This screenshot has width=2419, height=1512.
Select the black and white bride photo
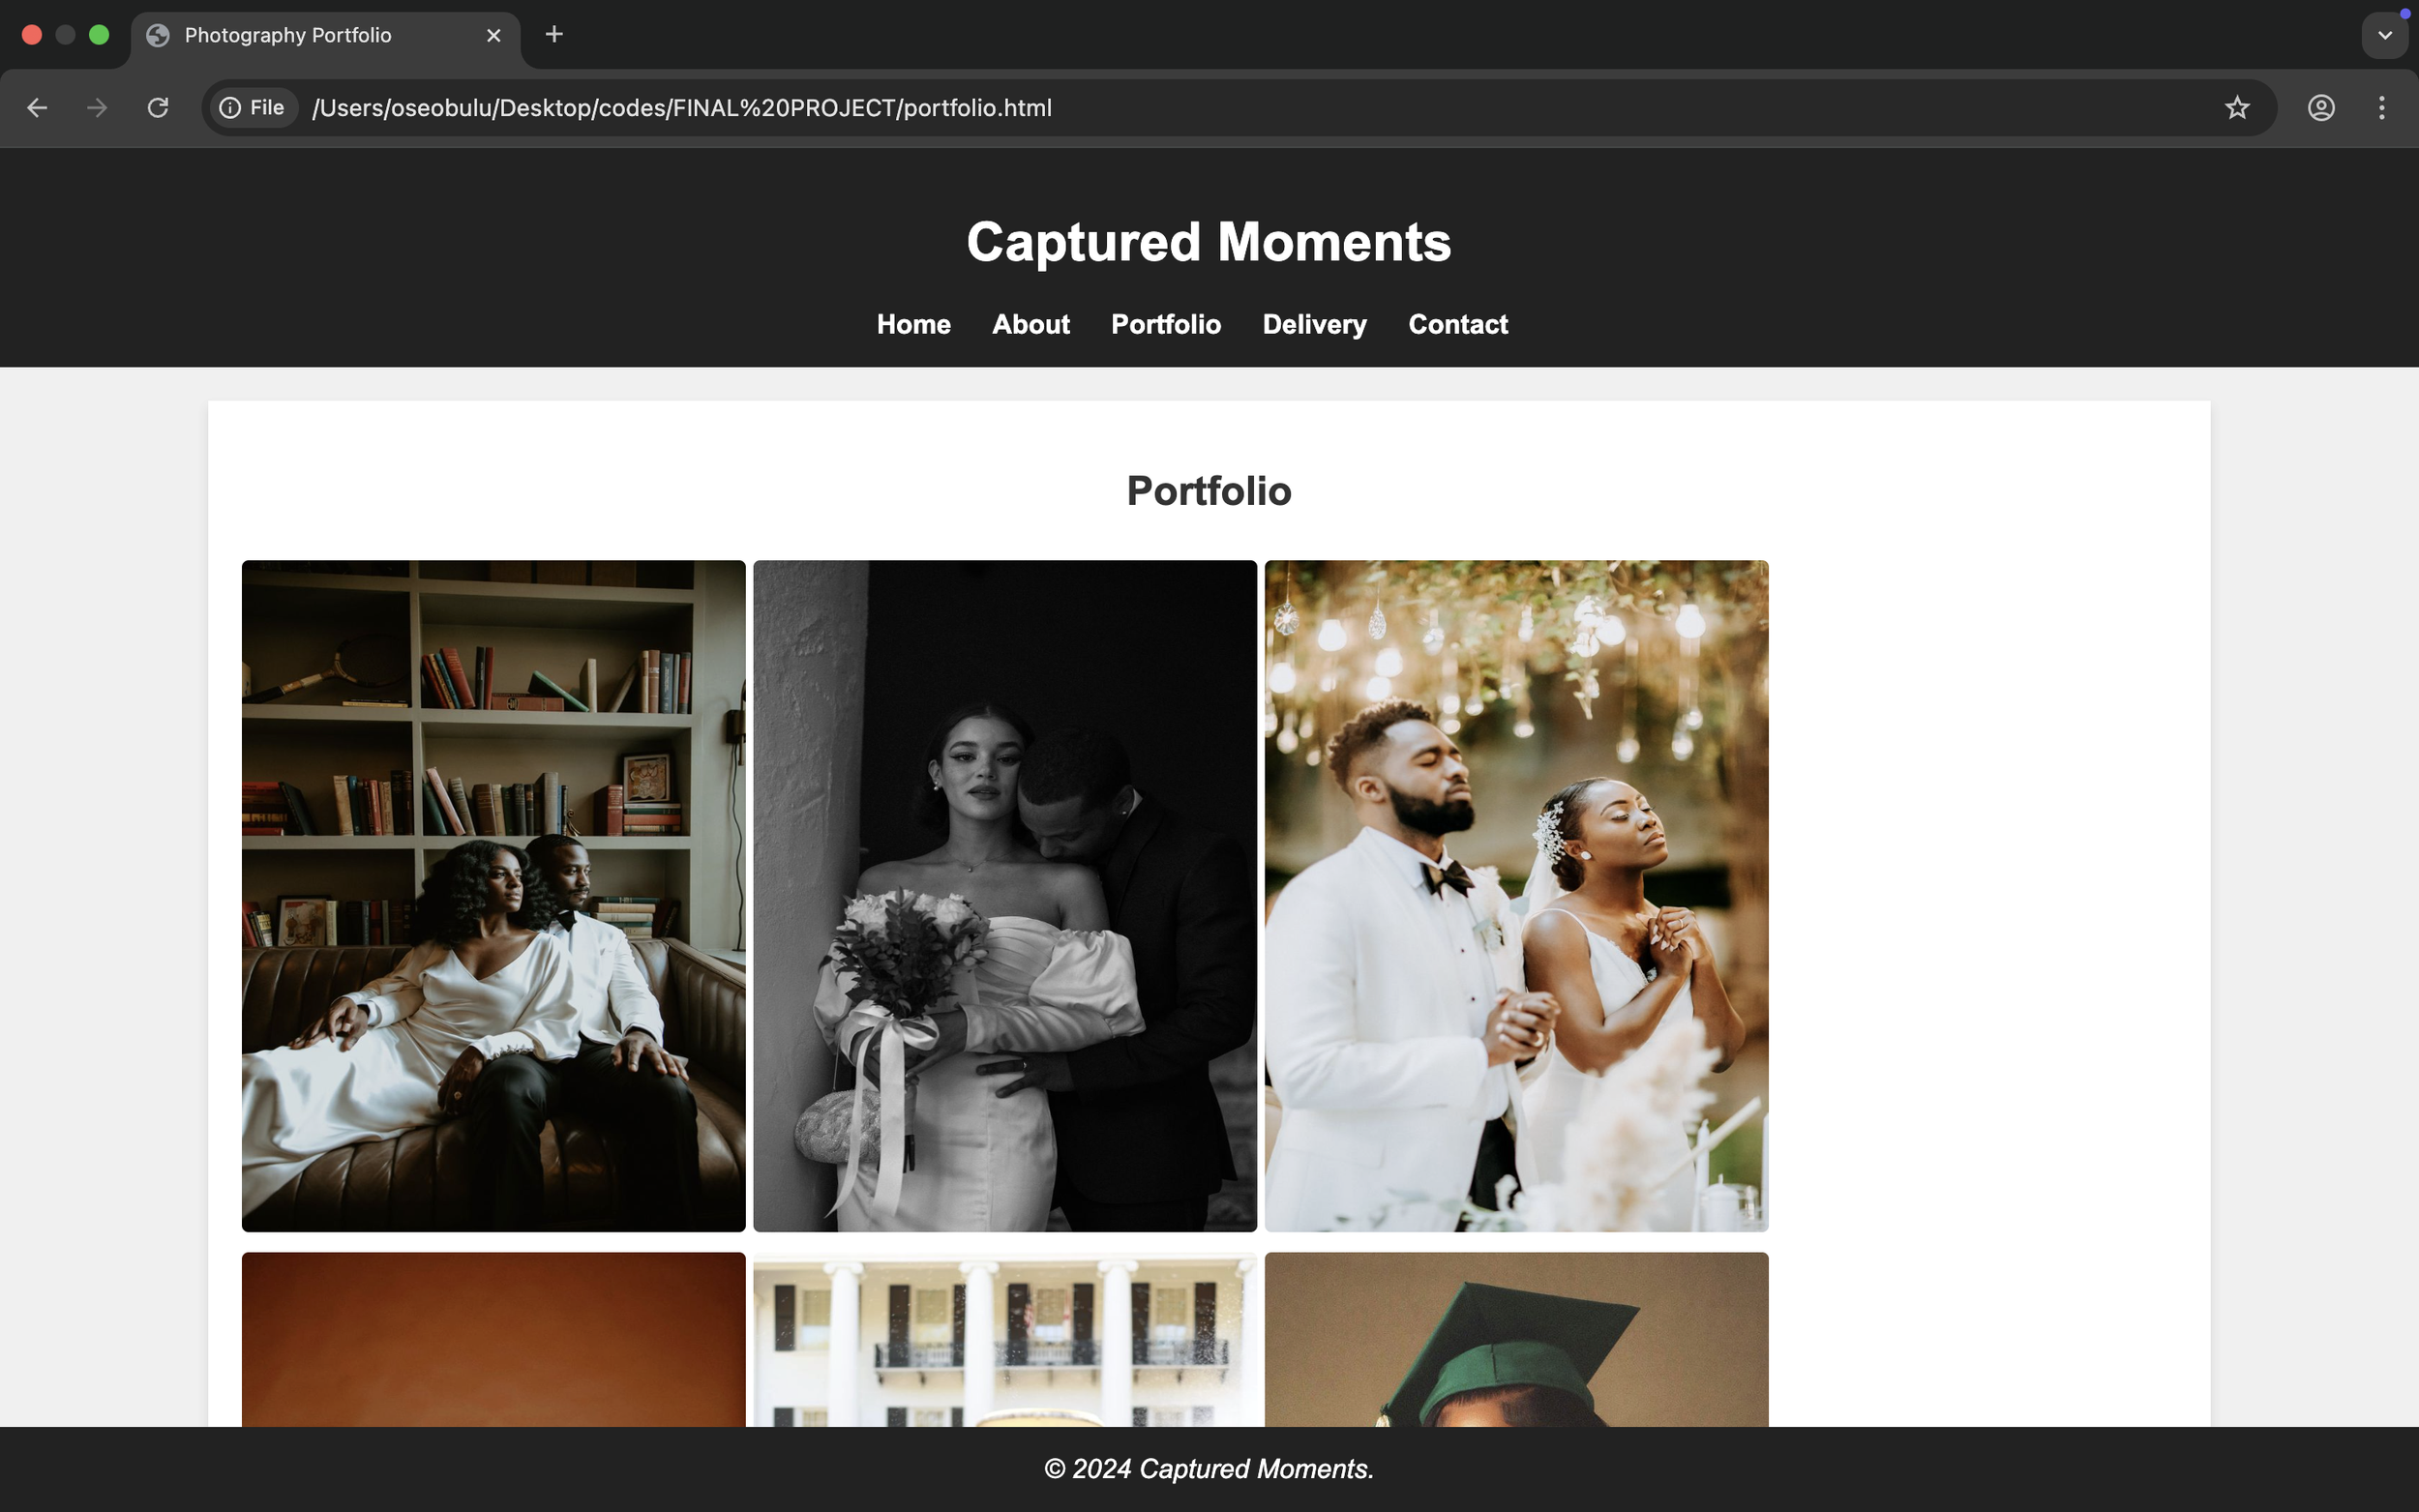1004,895
